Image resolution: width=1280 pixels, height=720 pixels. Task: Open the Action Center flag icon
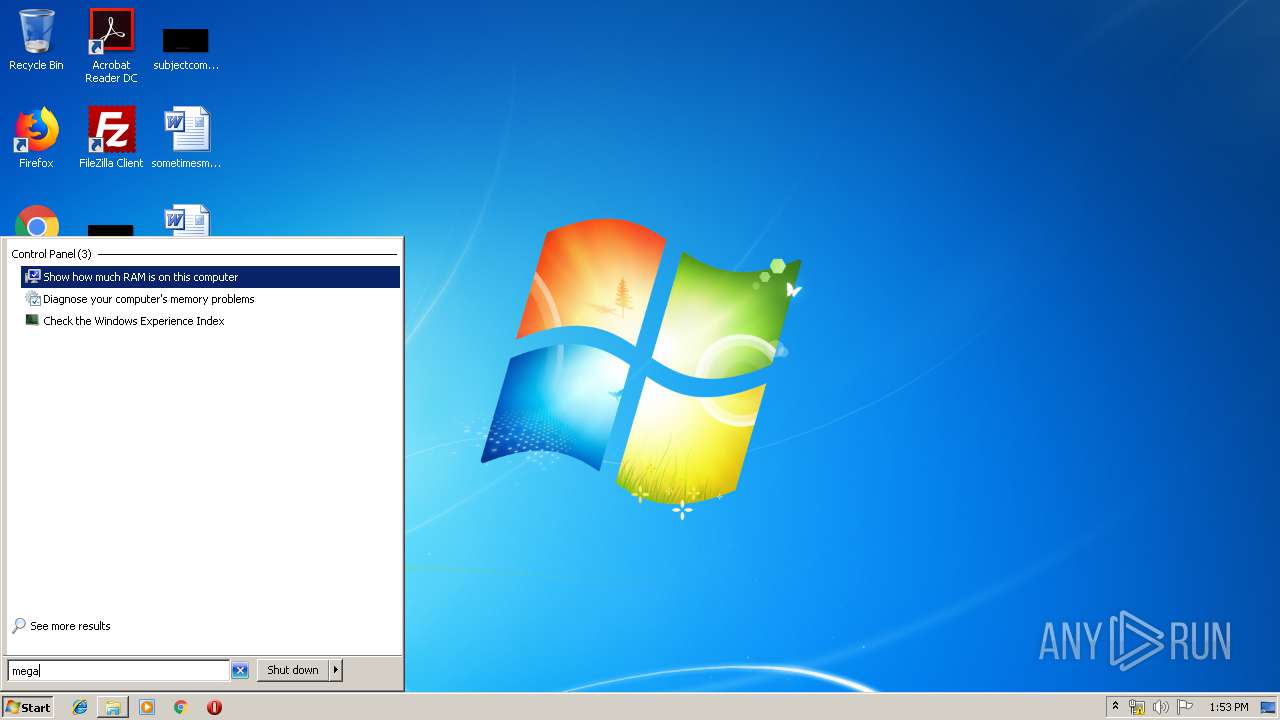(x=1185, y=707)
